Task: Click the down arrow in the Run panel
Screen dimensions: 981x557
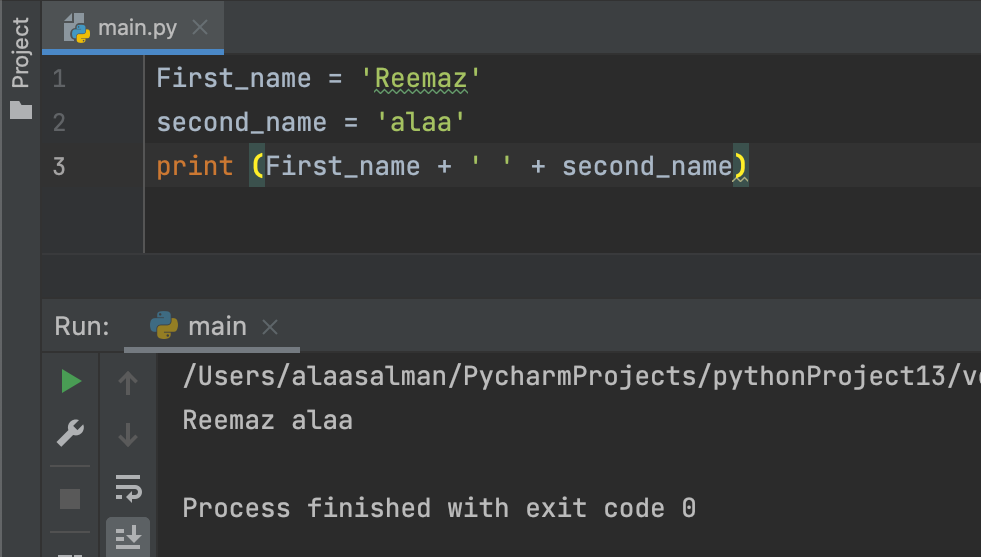Action: 128,434
